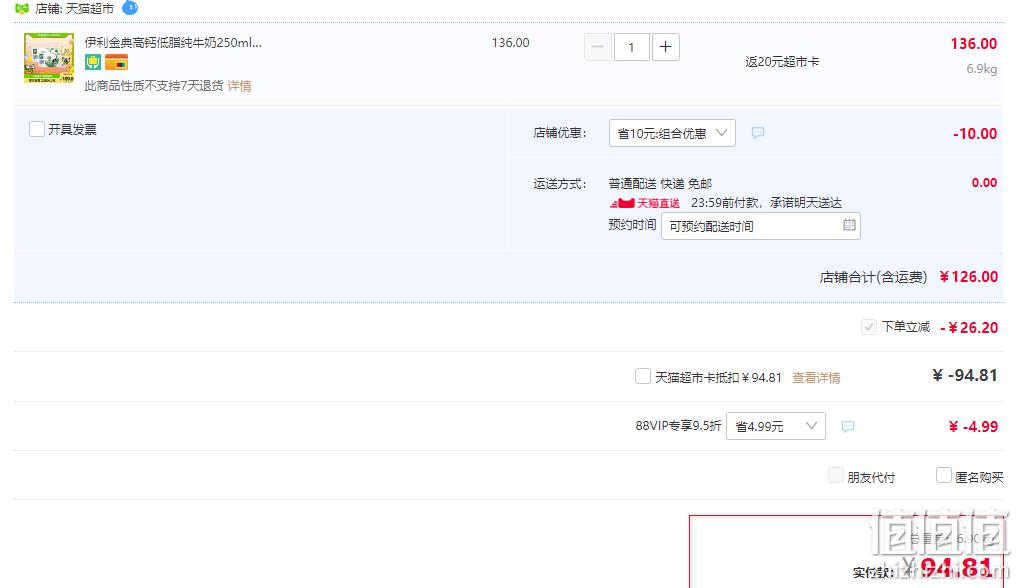Check the 匿名购买 anonymous purchase checkbox
Viewport: 1019px width, 588px height.
(x=944, y=476)
